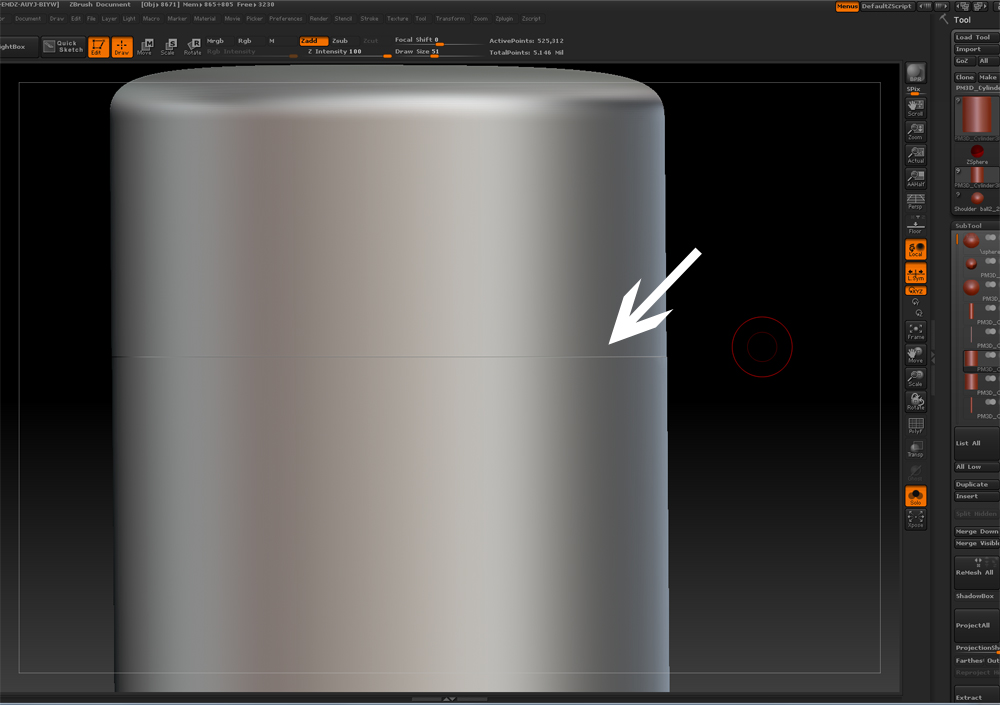Enable the Mrgb channel button
The image size is (1000, 705).
click(x=216, y=41)
